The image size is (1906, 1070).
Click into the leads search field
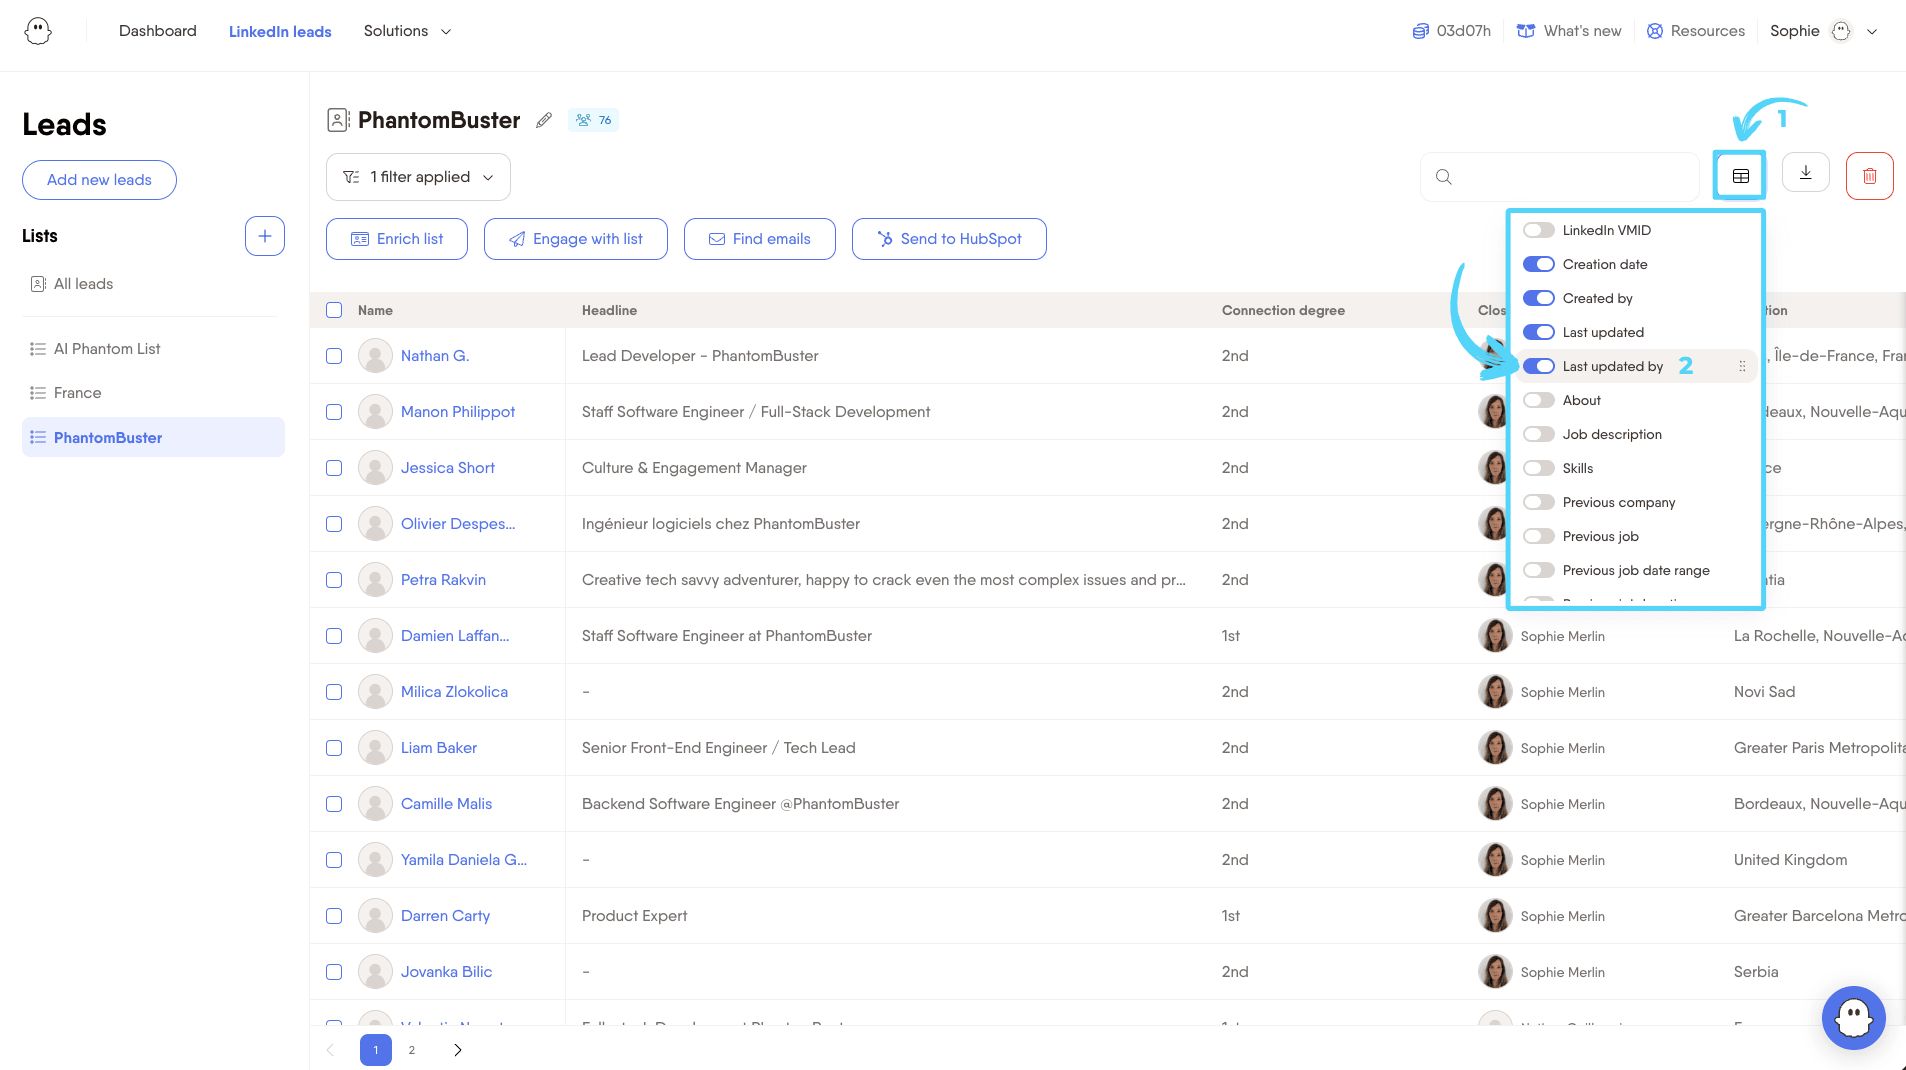pos(1560,177)
